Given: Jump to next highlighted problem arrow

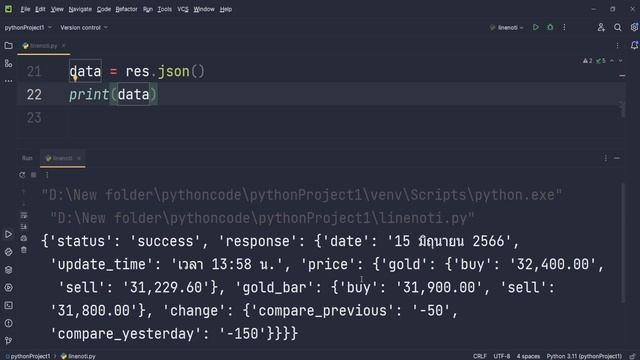Looking at the screenshot, I should tap(620, 61).
